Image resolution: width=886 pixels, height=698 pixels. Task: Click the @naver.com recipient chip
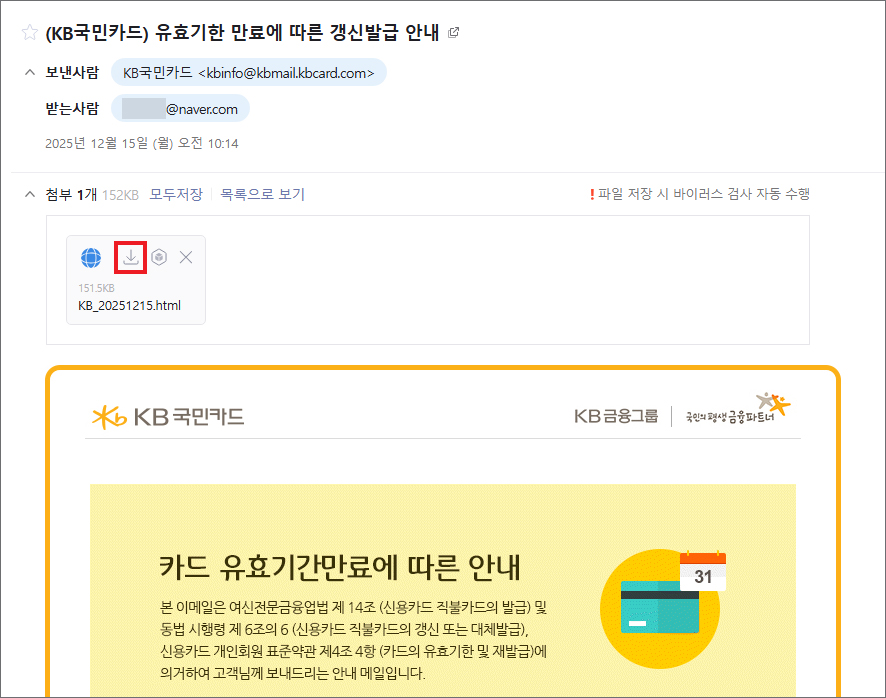180,109
